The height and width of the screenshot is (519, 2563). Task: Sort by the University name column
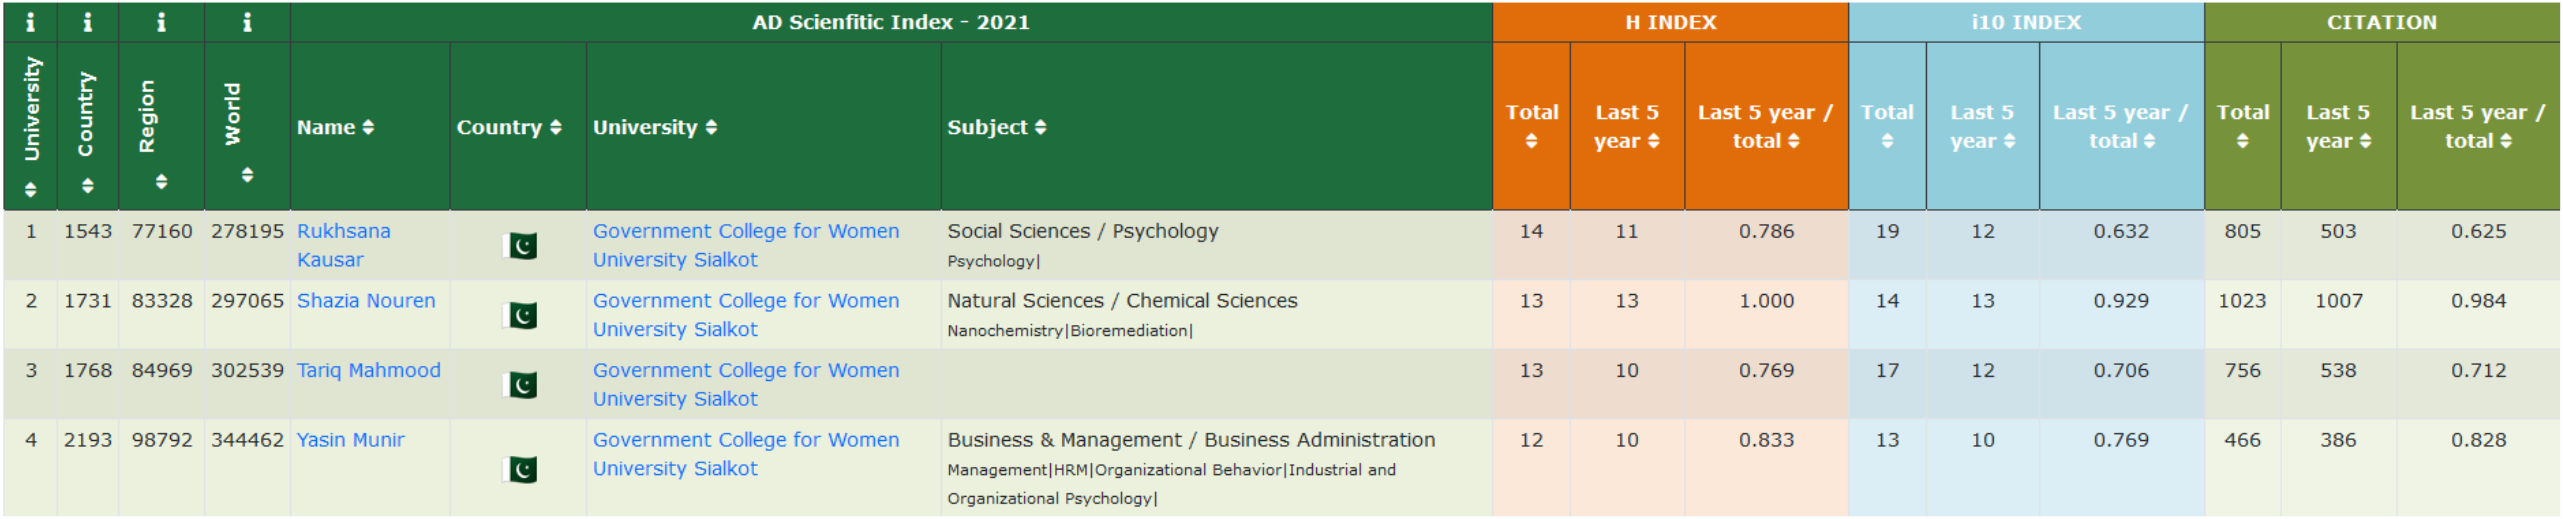point(655,128)
